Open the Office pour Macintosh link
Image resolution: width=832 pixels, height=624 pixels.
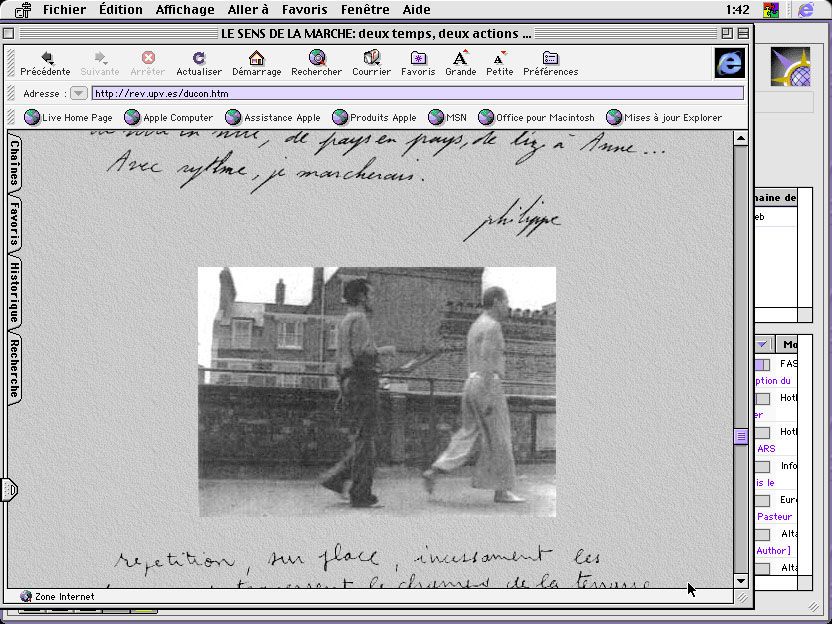coord(544,117)
